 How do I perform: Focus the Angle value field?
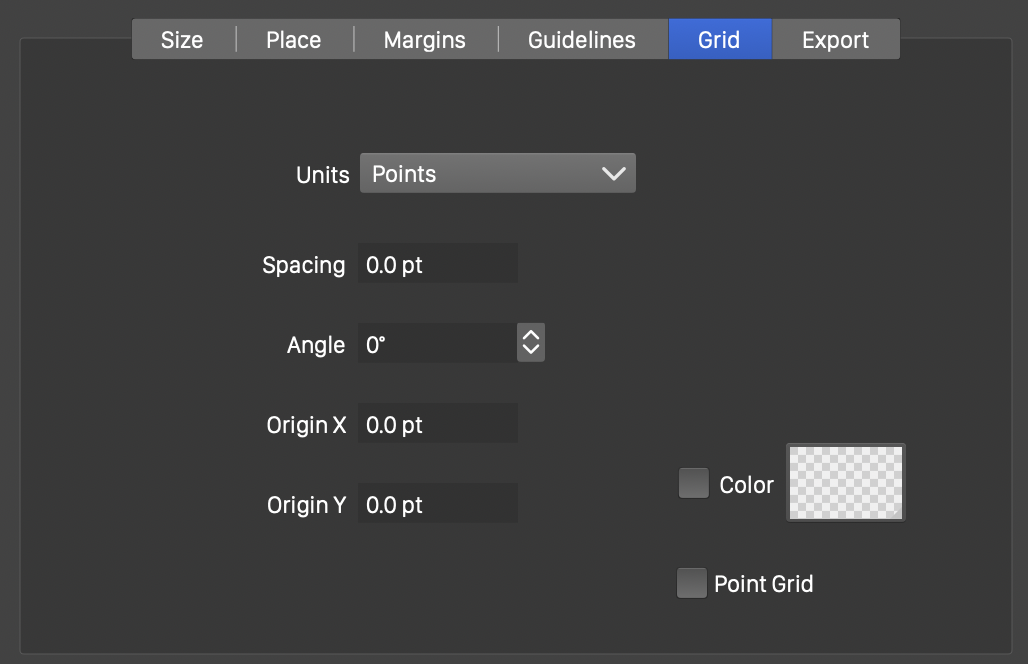pos(436,345)
